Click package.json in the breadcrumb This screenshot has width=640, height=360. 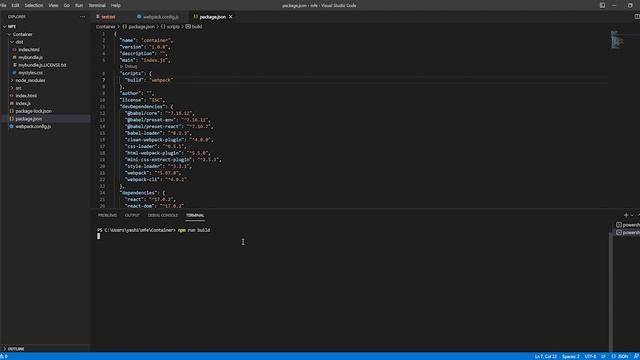tap(141, 27)
